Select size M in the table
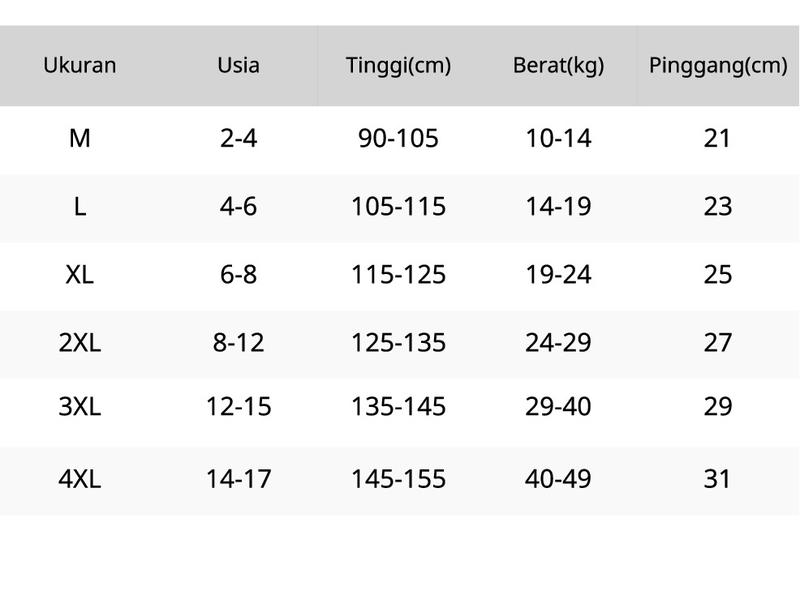This screenshot has height=608, width=800. (80, 138)
